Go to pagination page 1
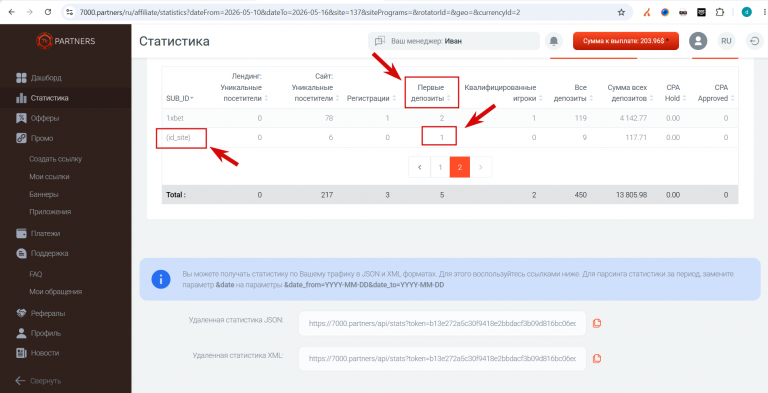The width and height of the screenshot is (768, 393). click(x=440, y=167)
